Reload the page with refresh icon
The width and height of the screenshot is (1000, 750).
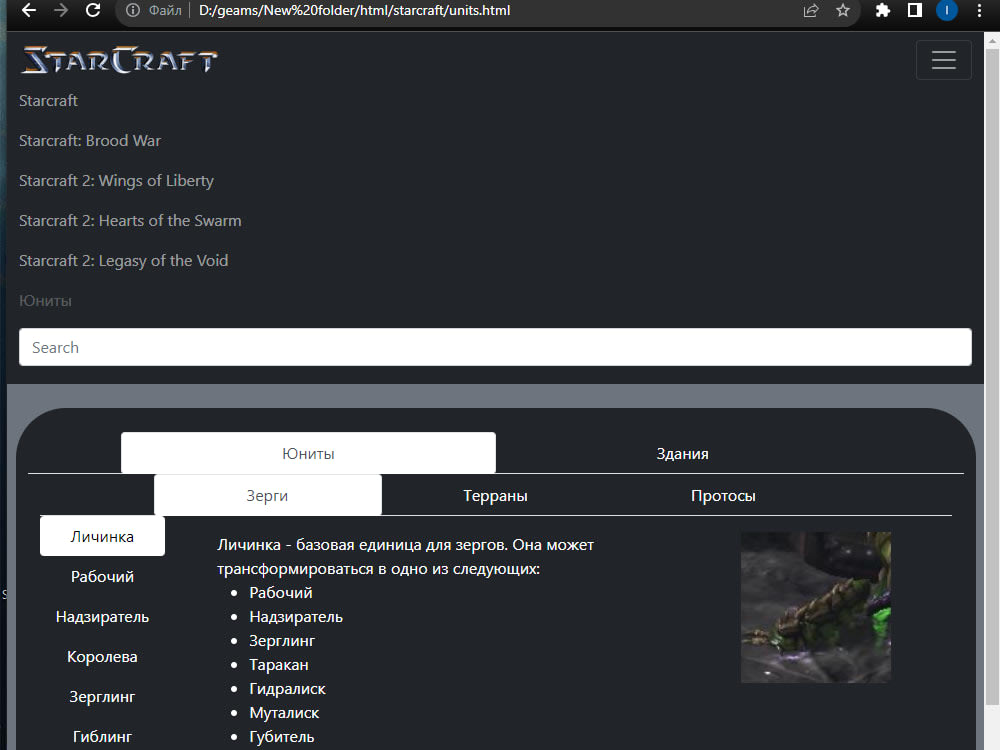(x=93, y=10)
